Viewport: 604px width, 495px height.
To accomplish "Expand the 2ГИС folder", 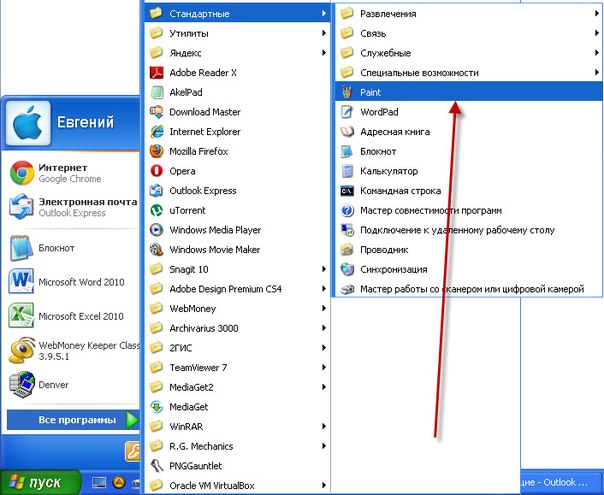I will tap(237, 347).
